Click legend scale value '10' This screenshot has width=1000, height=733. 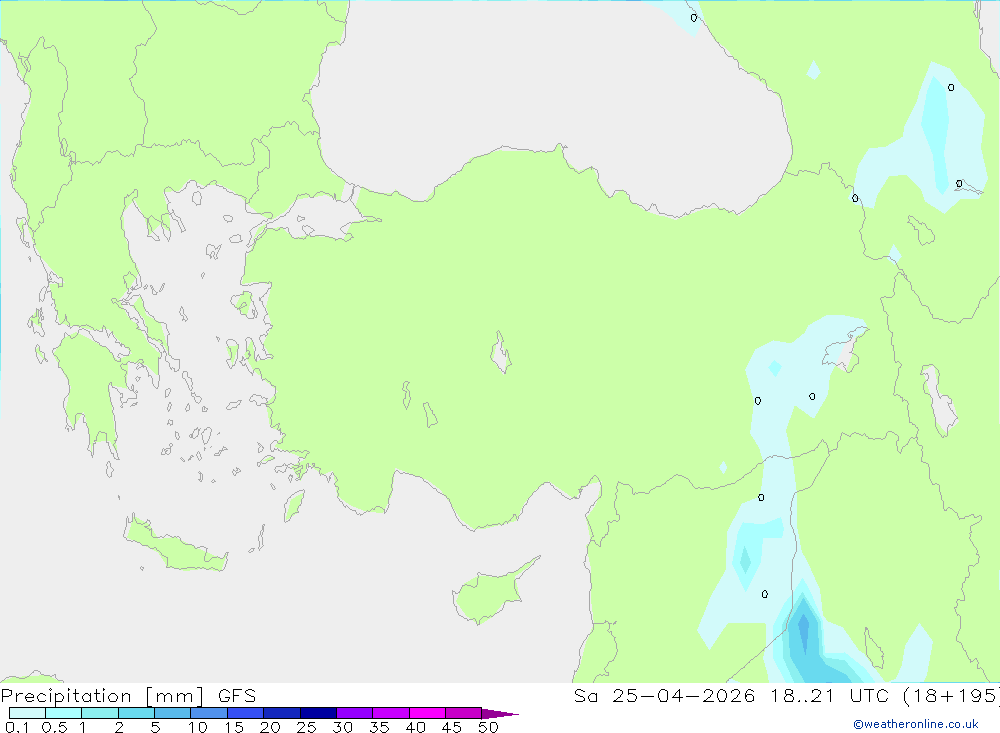coord(197,727)
